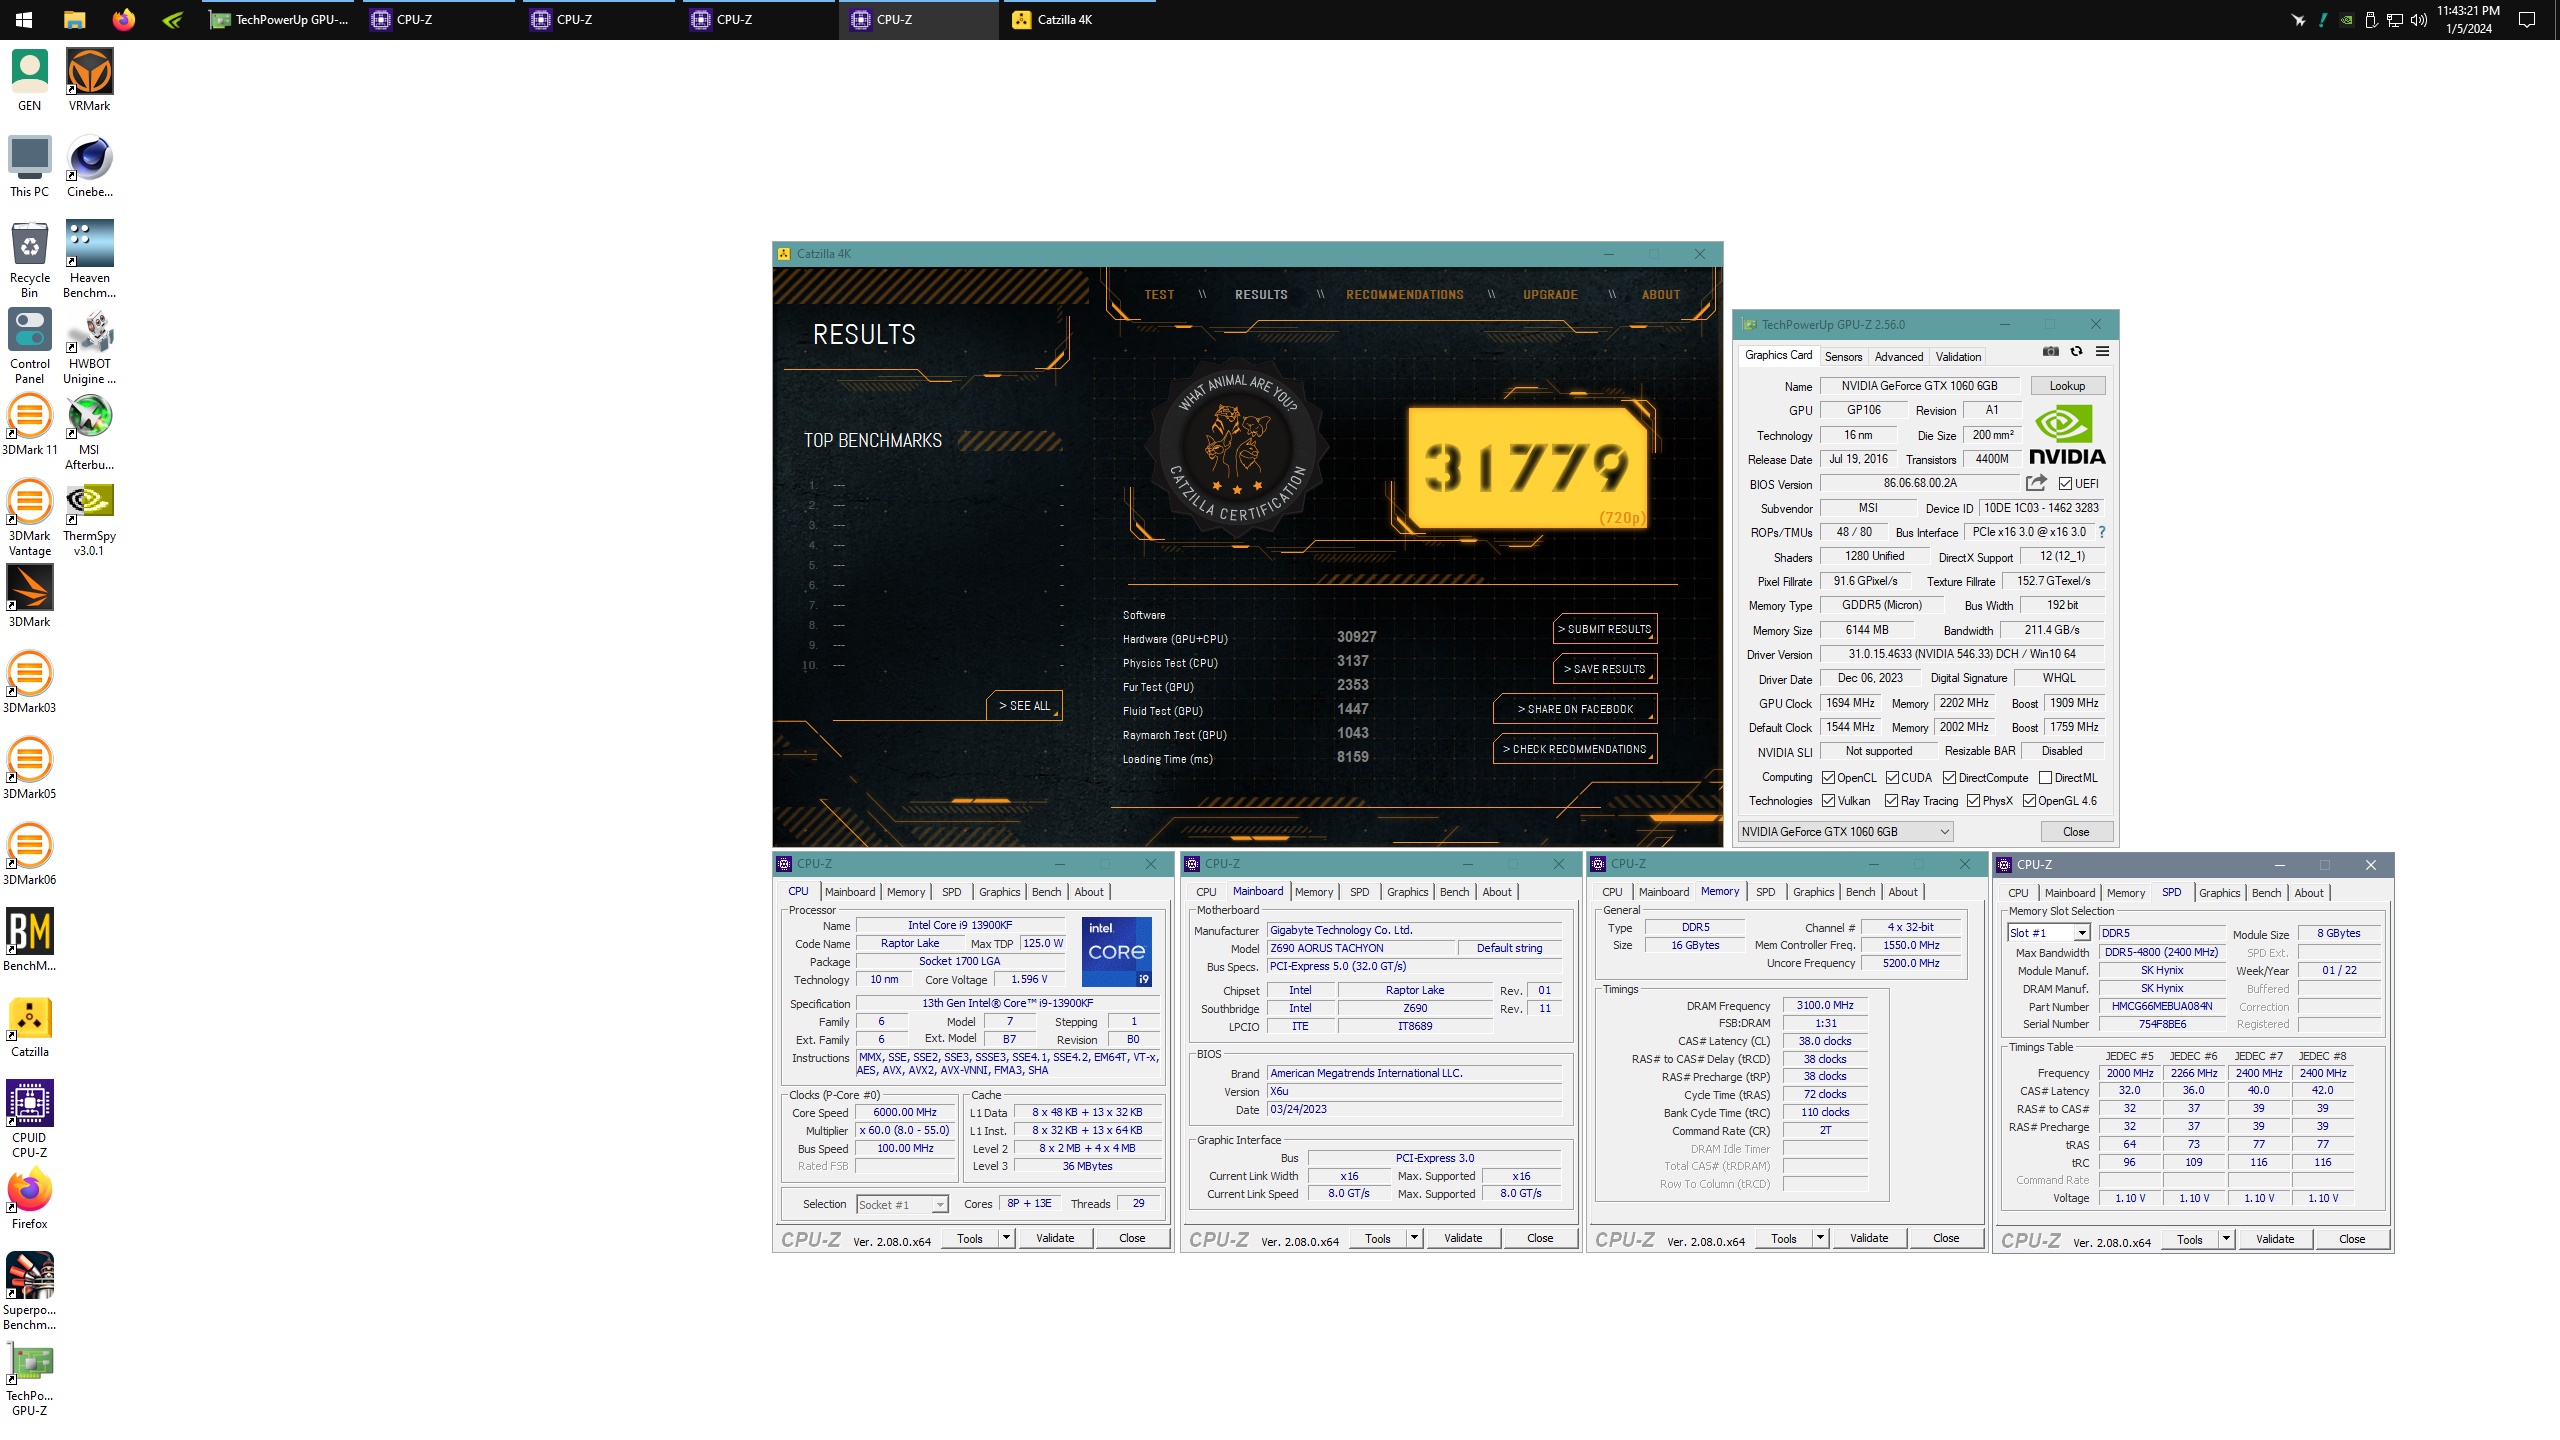Click the GPU Name field in GPU-Z
The image size is (2560, 1440).
[x=1919, y=386]
